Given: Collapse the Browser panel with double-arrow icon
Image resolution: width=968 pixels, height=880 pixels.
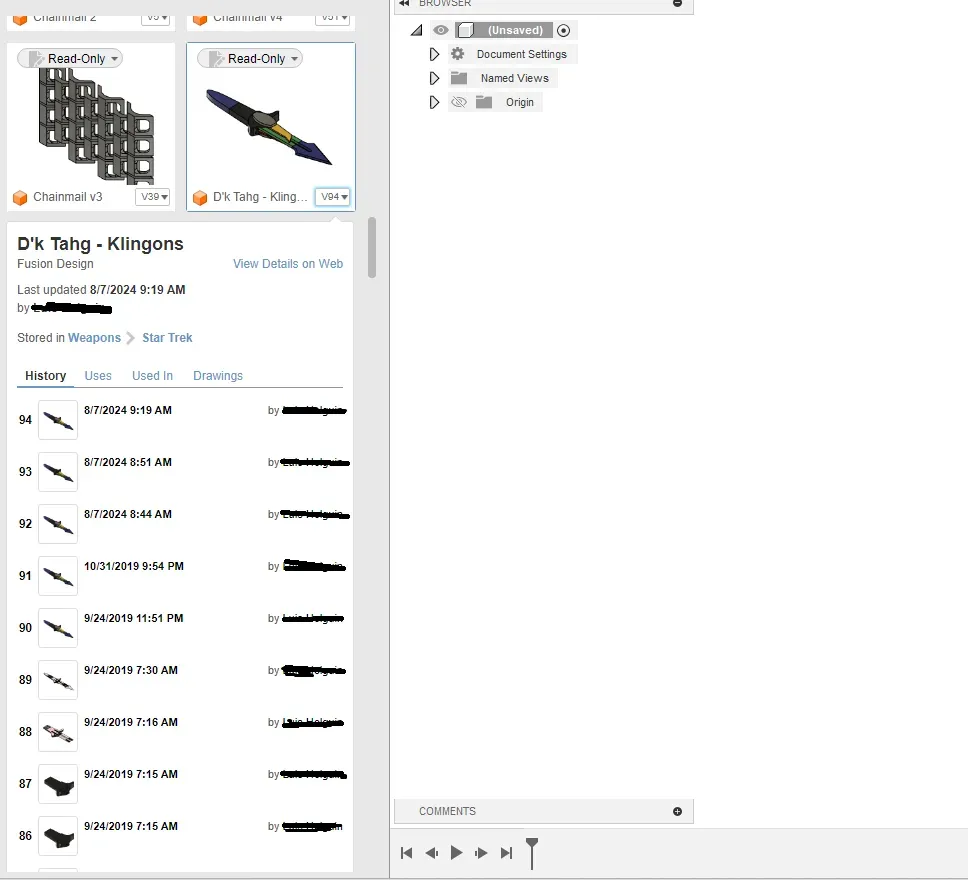Looking at the screenshot, I should pos(404,4).
